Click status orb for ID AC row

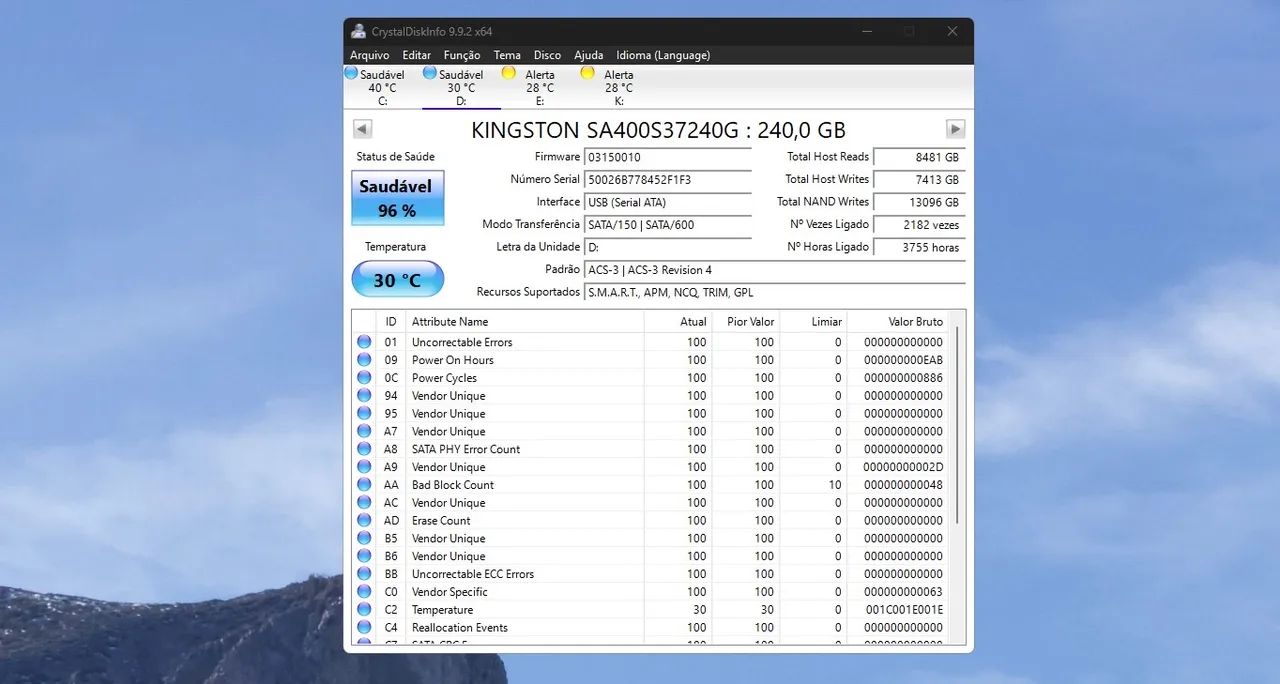pyautogui.click(x=364, y=503)
